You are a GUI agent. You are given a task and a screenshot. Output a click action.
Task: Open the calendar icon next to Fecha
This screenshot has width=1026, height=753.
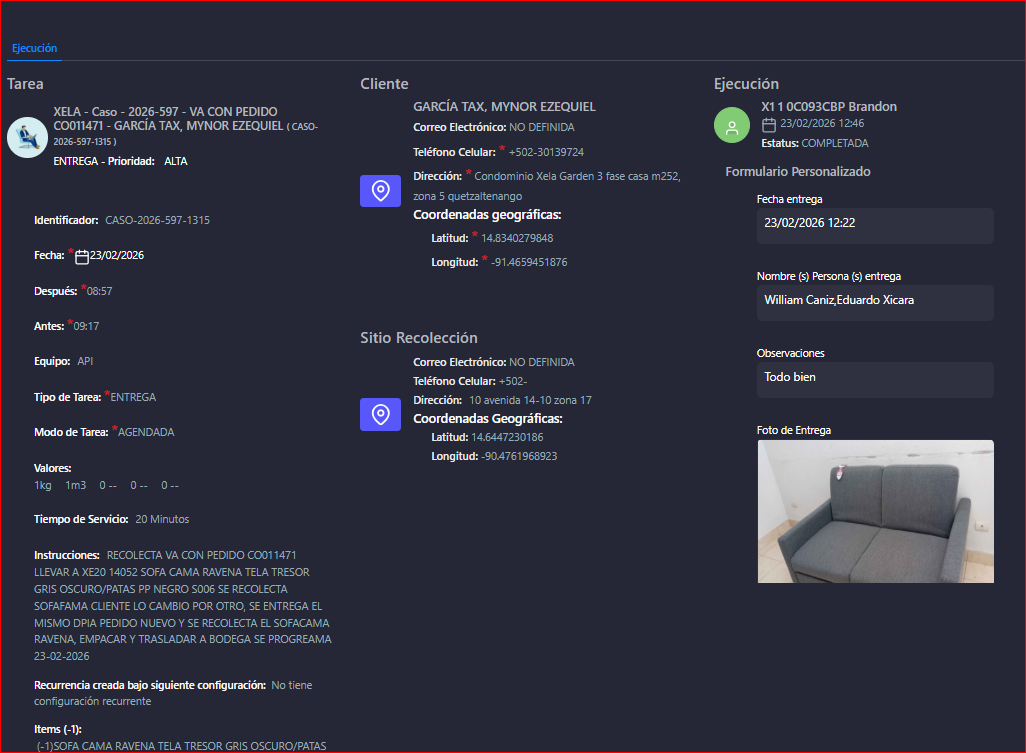pyautogui.click(x=82, y=257)
